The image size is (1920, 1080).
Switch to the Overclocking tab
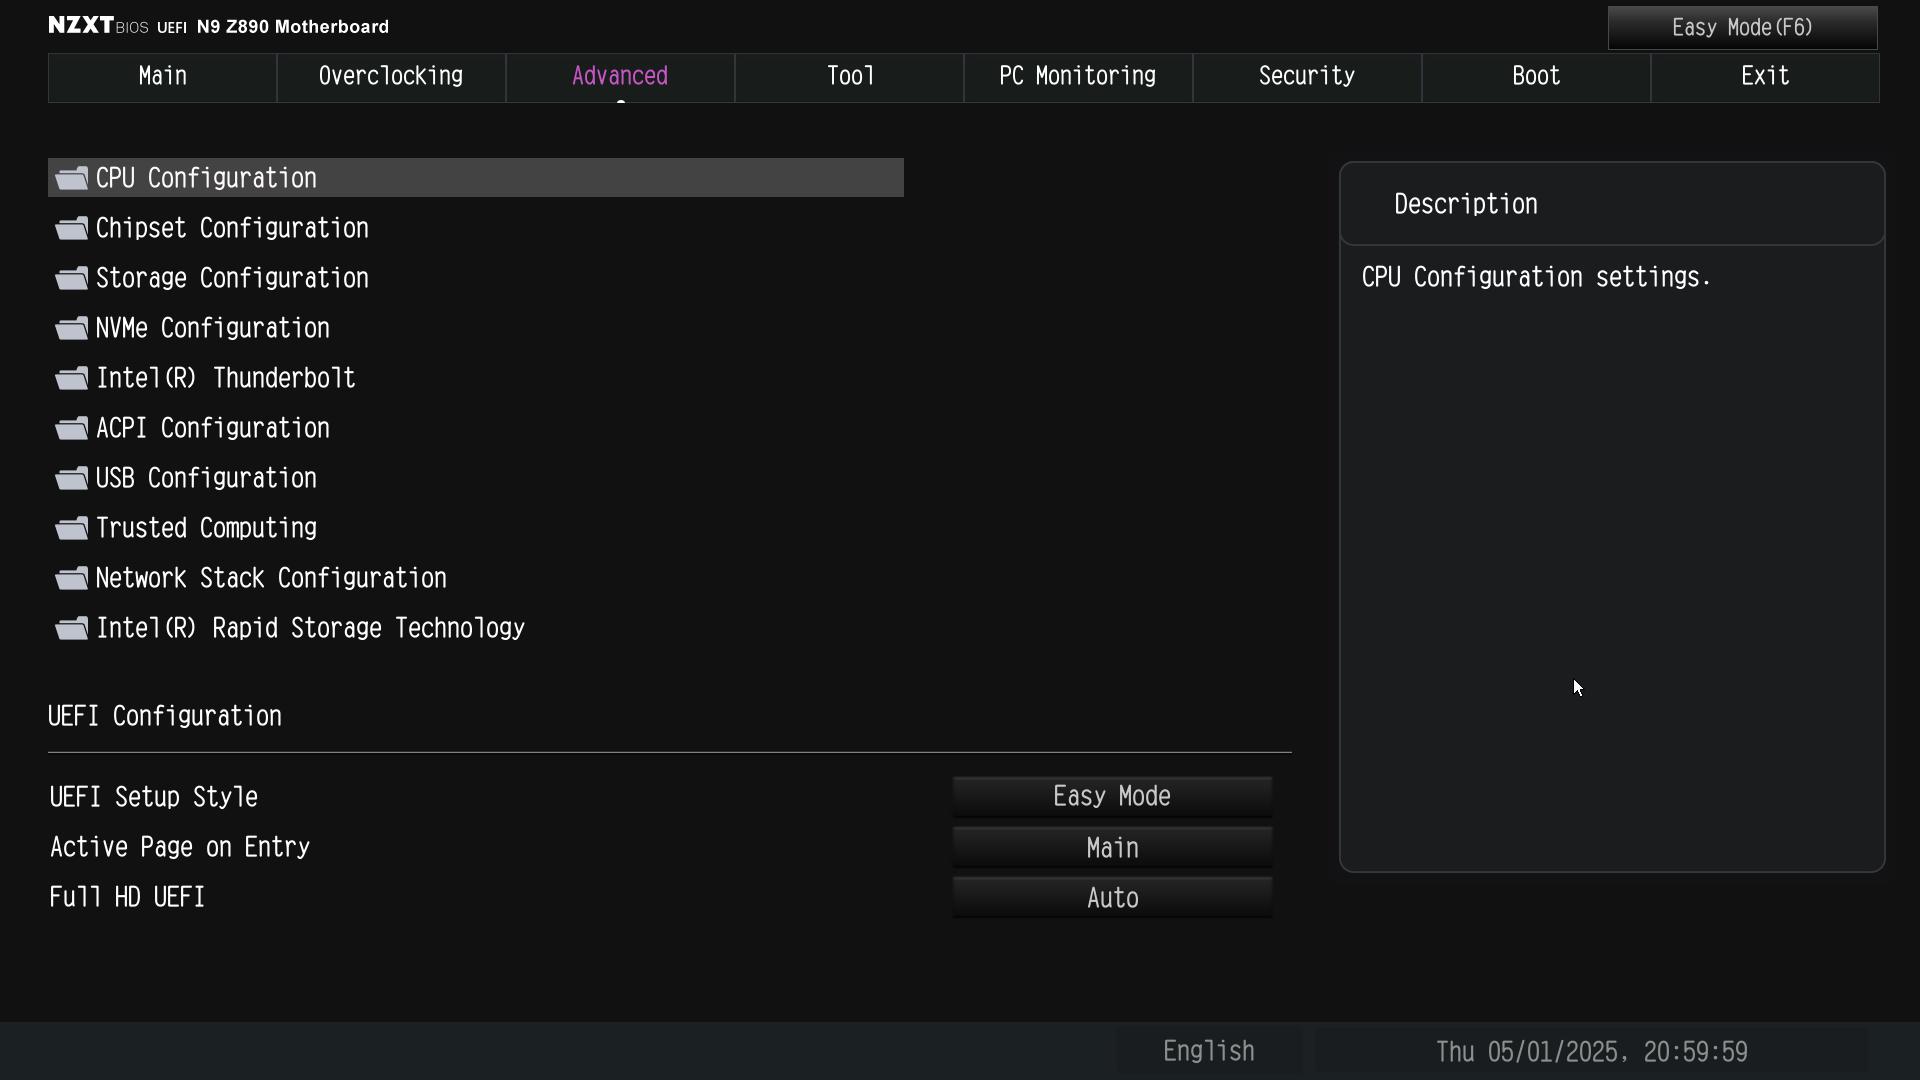[391, 77]
